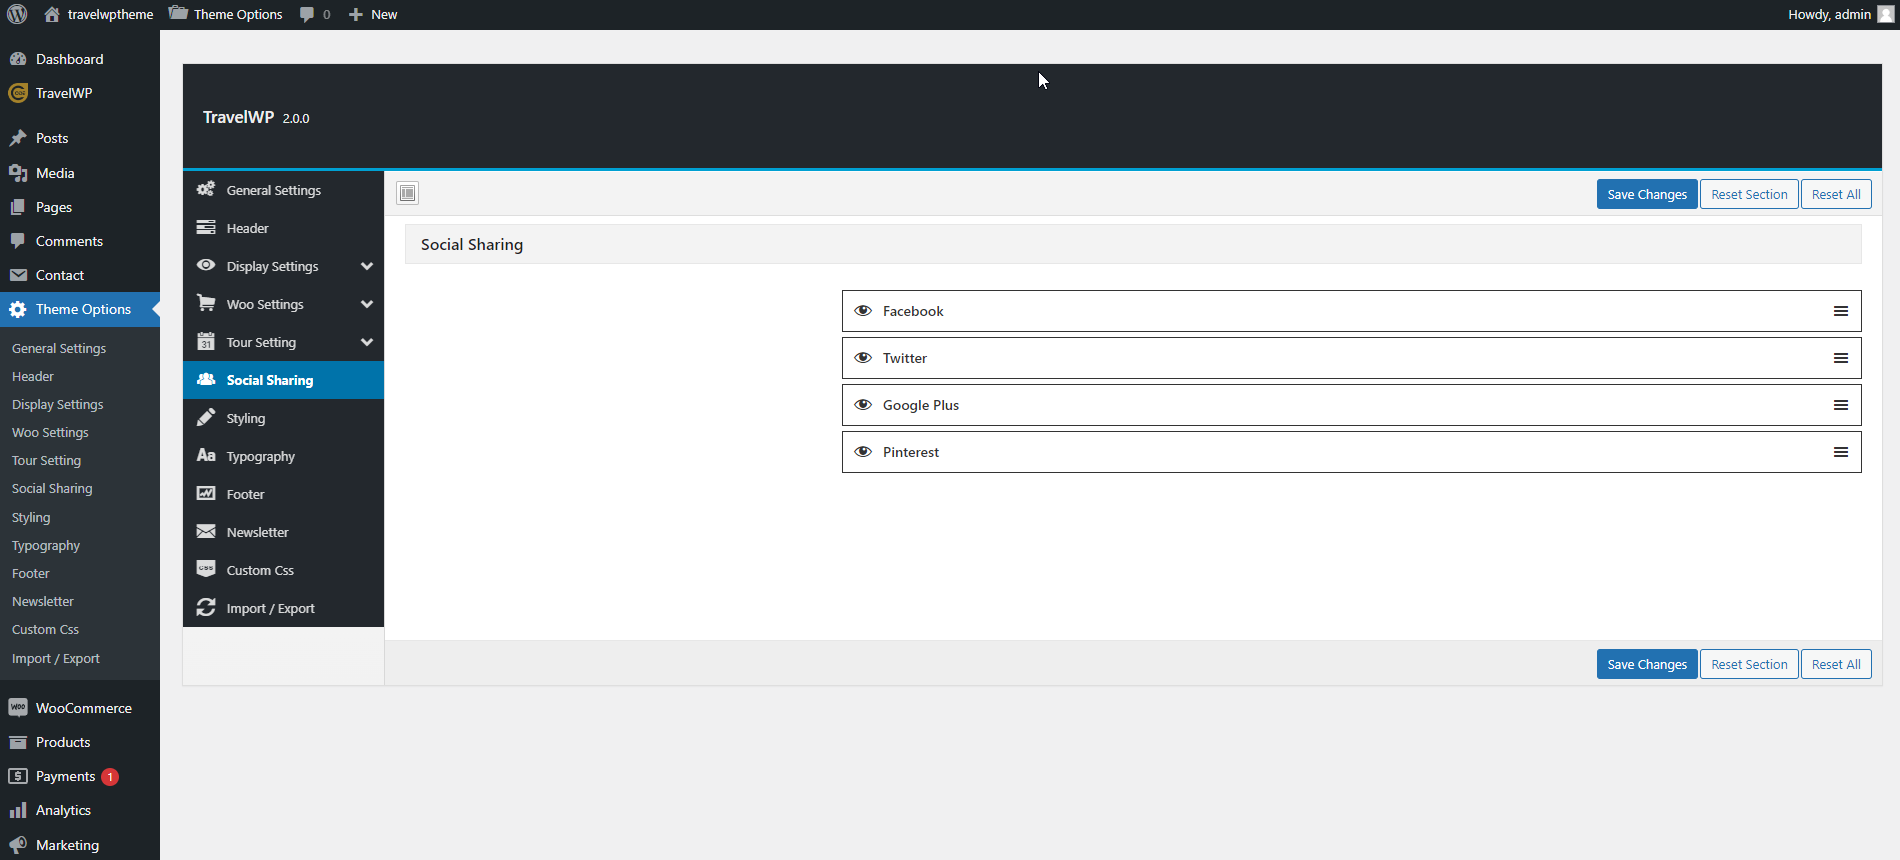Click the Import / Export refresh icon
This screenshot has width=1900, height=860.
point(206,607)
